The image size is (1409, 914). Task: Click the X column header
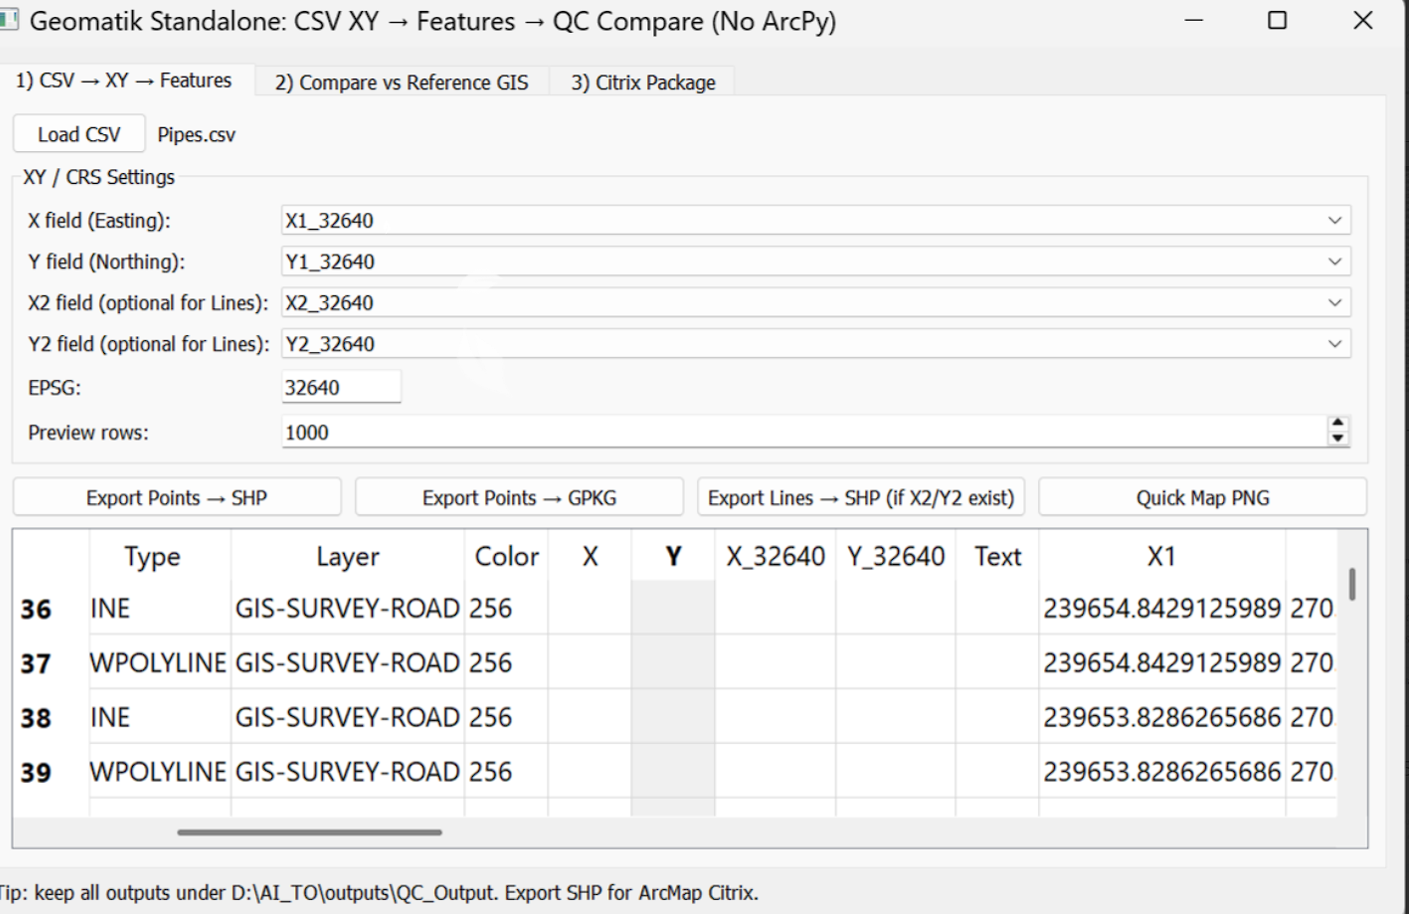pos(590,556)
